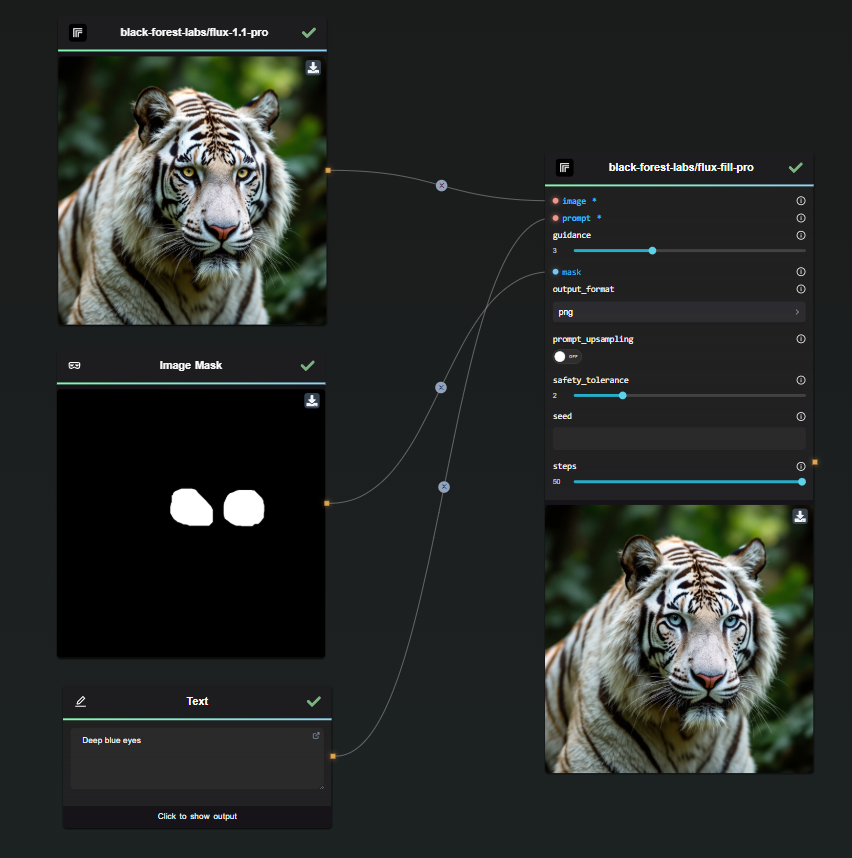Adjust the steps slider handle
Image resolution: width=852 pixels, height=858 pixels.
[802, 482]
